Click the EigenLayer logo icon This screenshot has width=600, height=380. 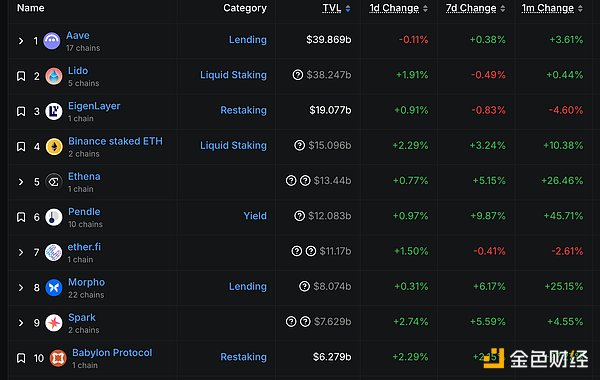click(54, 111)
